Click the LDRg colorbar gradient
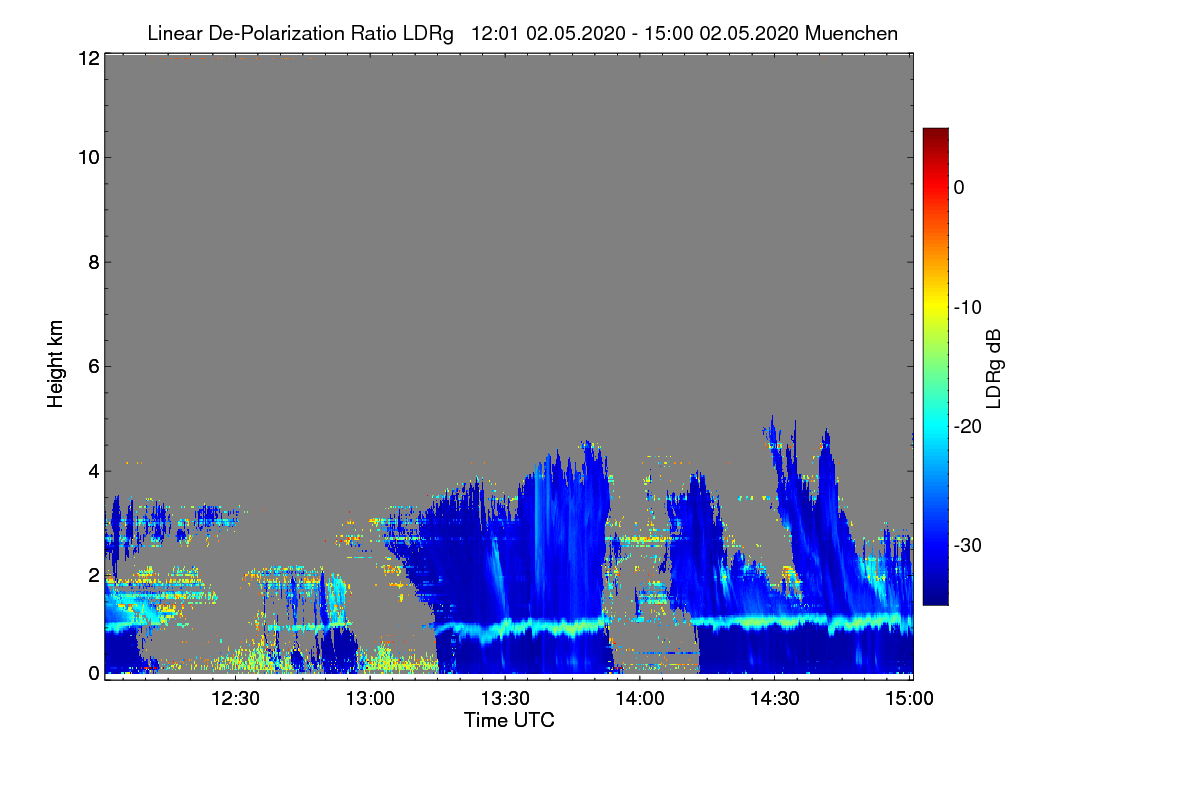Image resolution: width=1200 pixels, height=800 pixels. pos(935,366)
